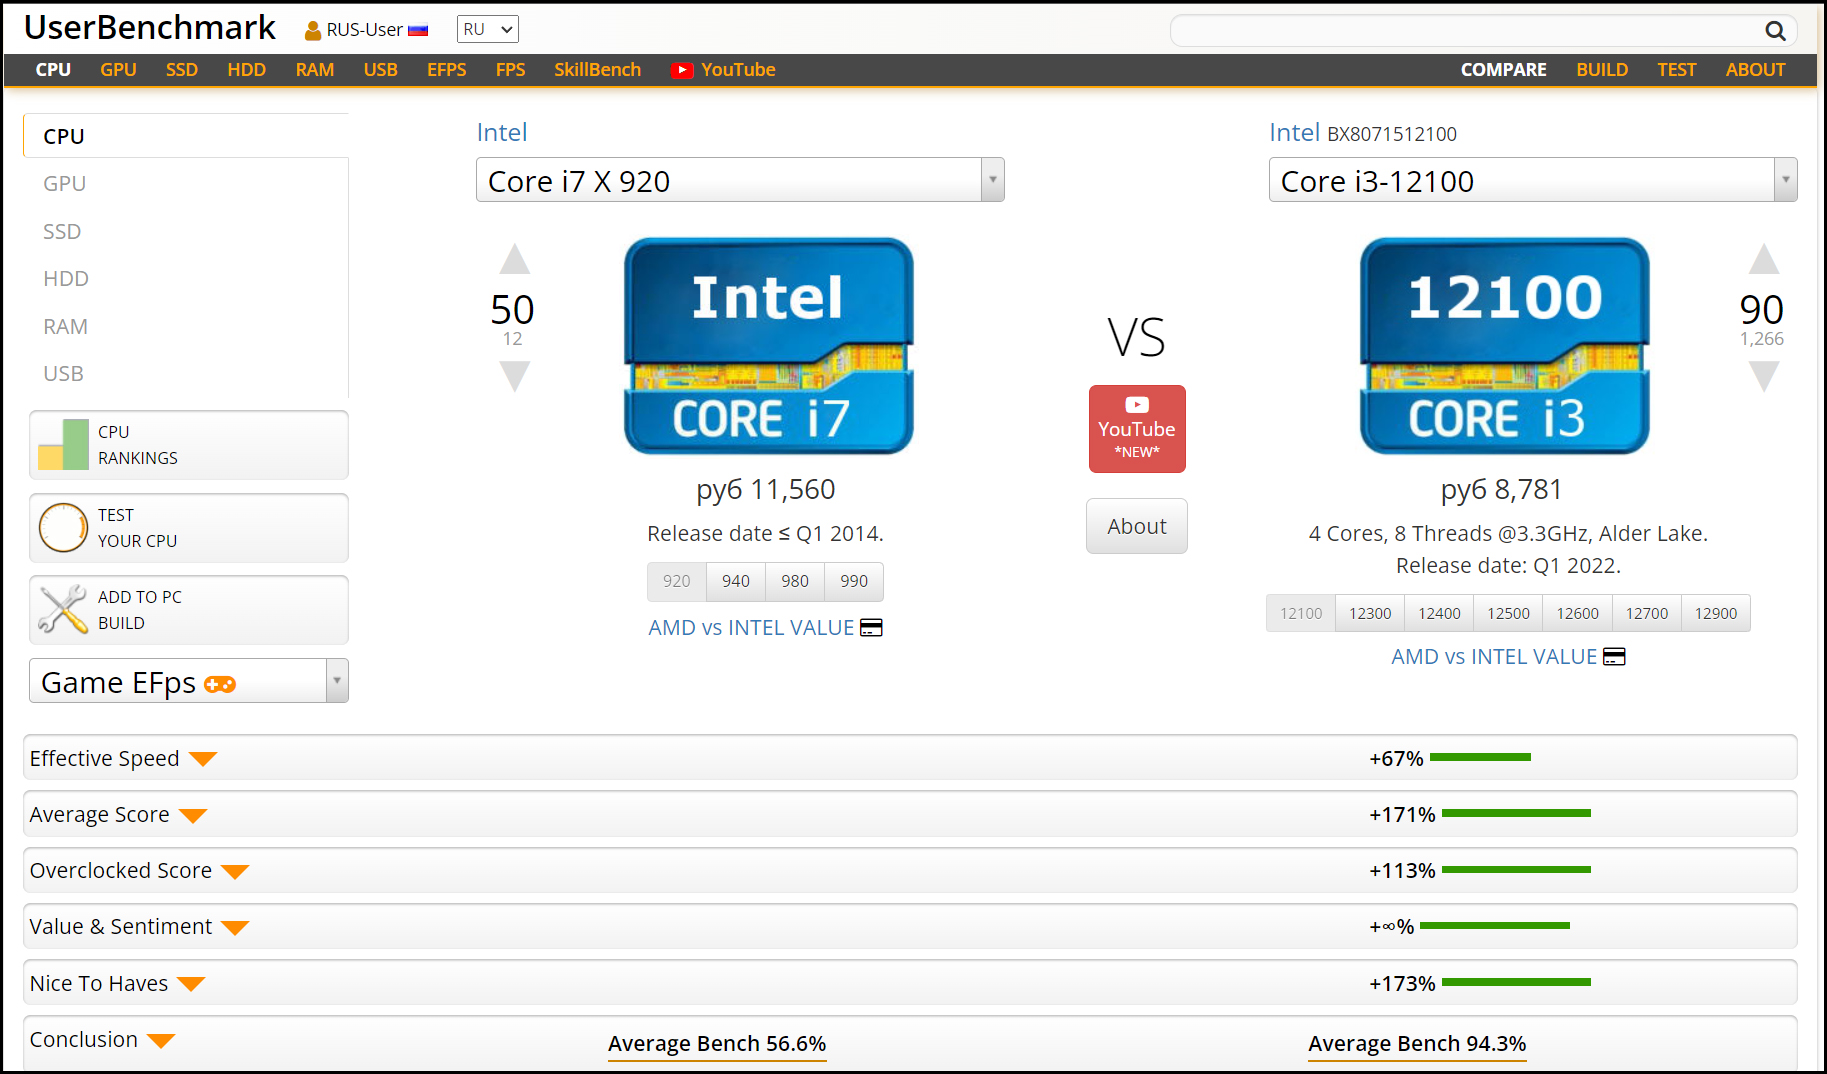Click Add To PC Build tools icon
Viewport: 1827px width, 1074px height.
[x=63, y=610]
